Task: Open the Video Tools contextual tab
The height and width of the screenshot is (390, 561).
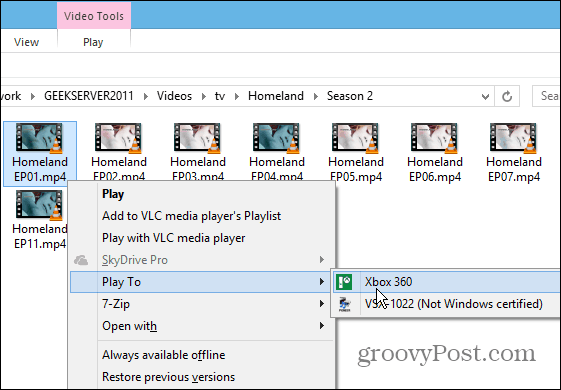Action: coord(94,16)
